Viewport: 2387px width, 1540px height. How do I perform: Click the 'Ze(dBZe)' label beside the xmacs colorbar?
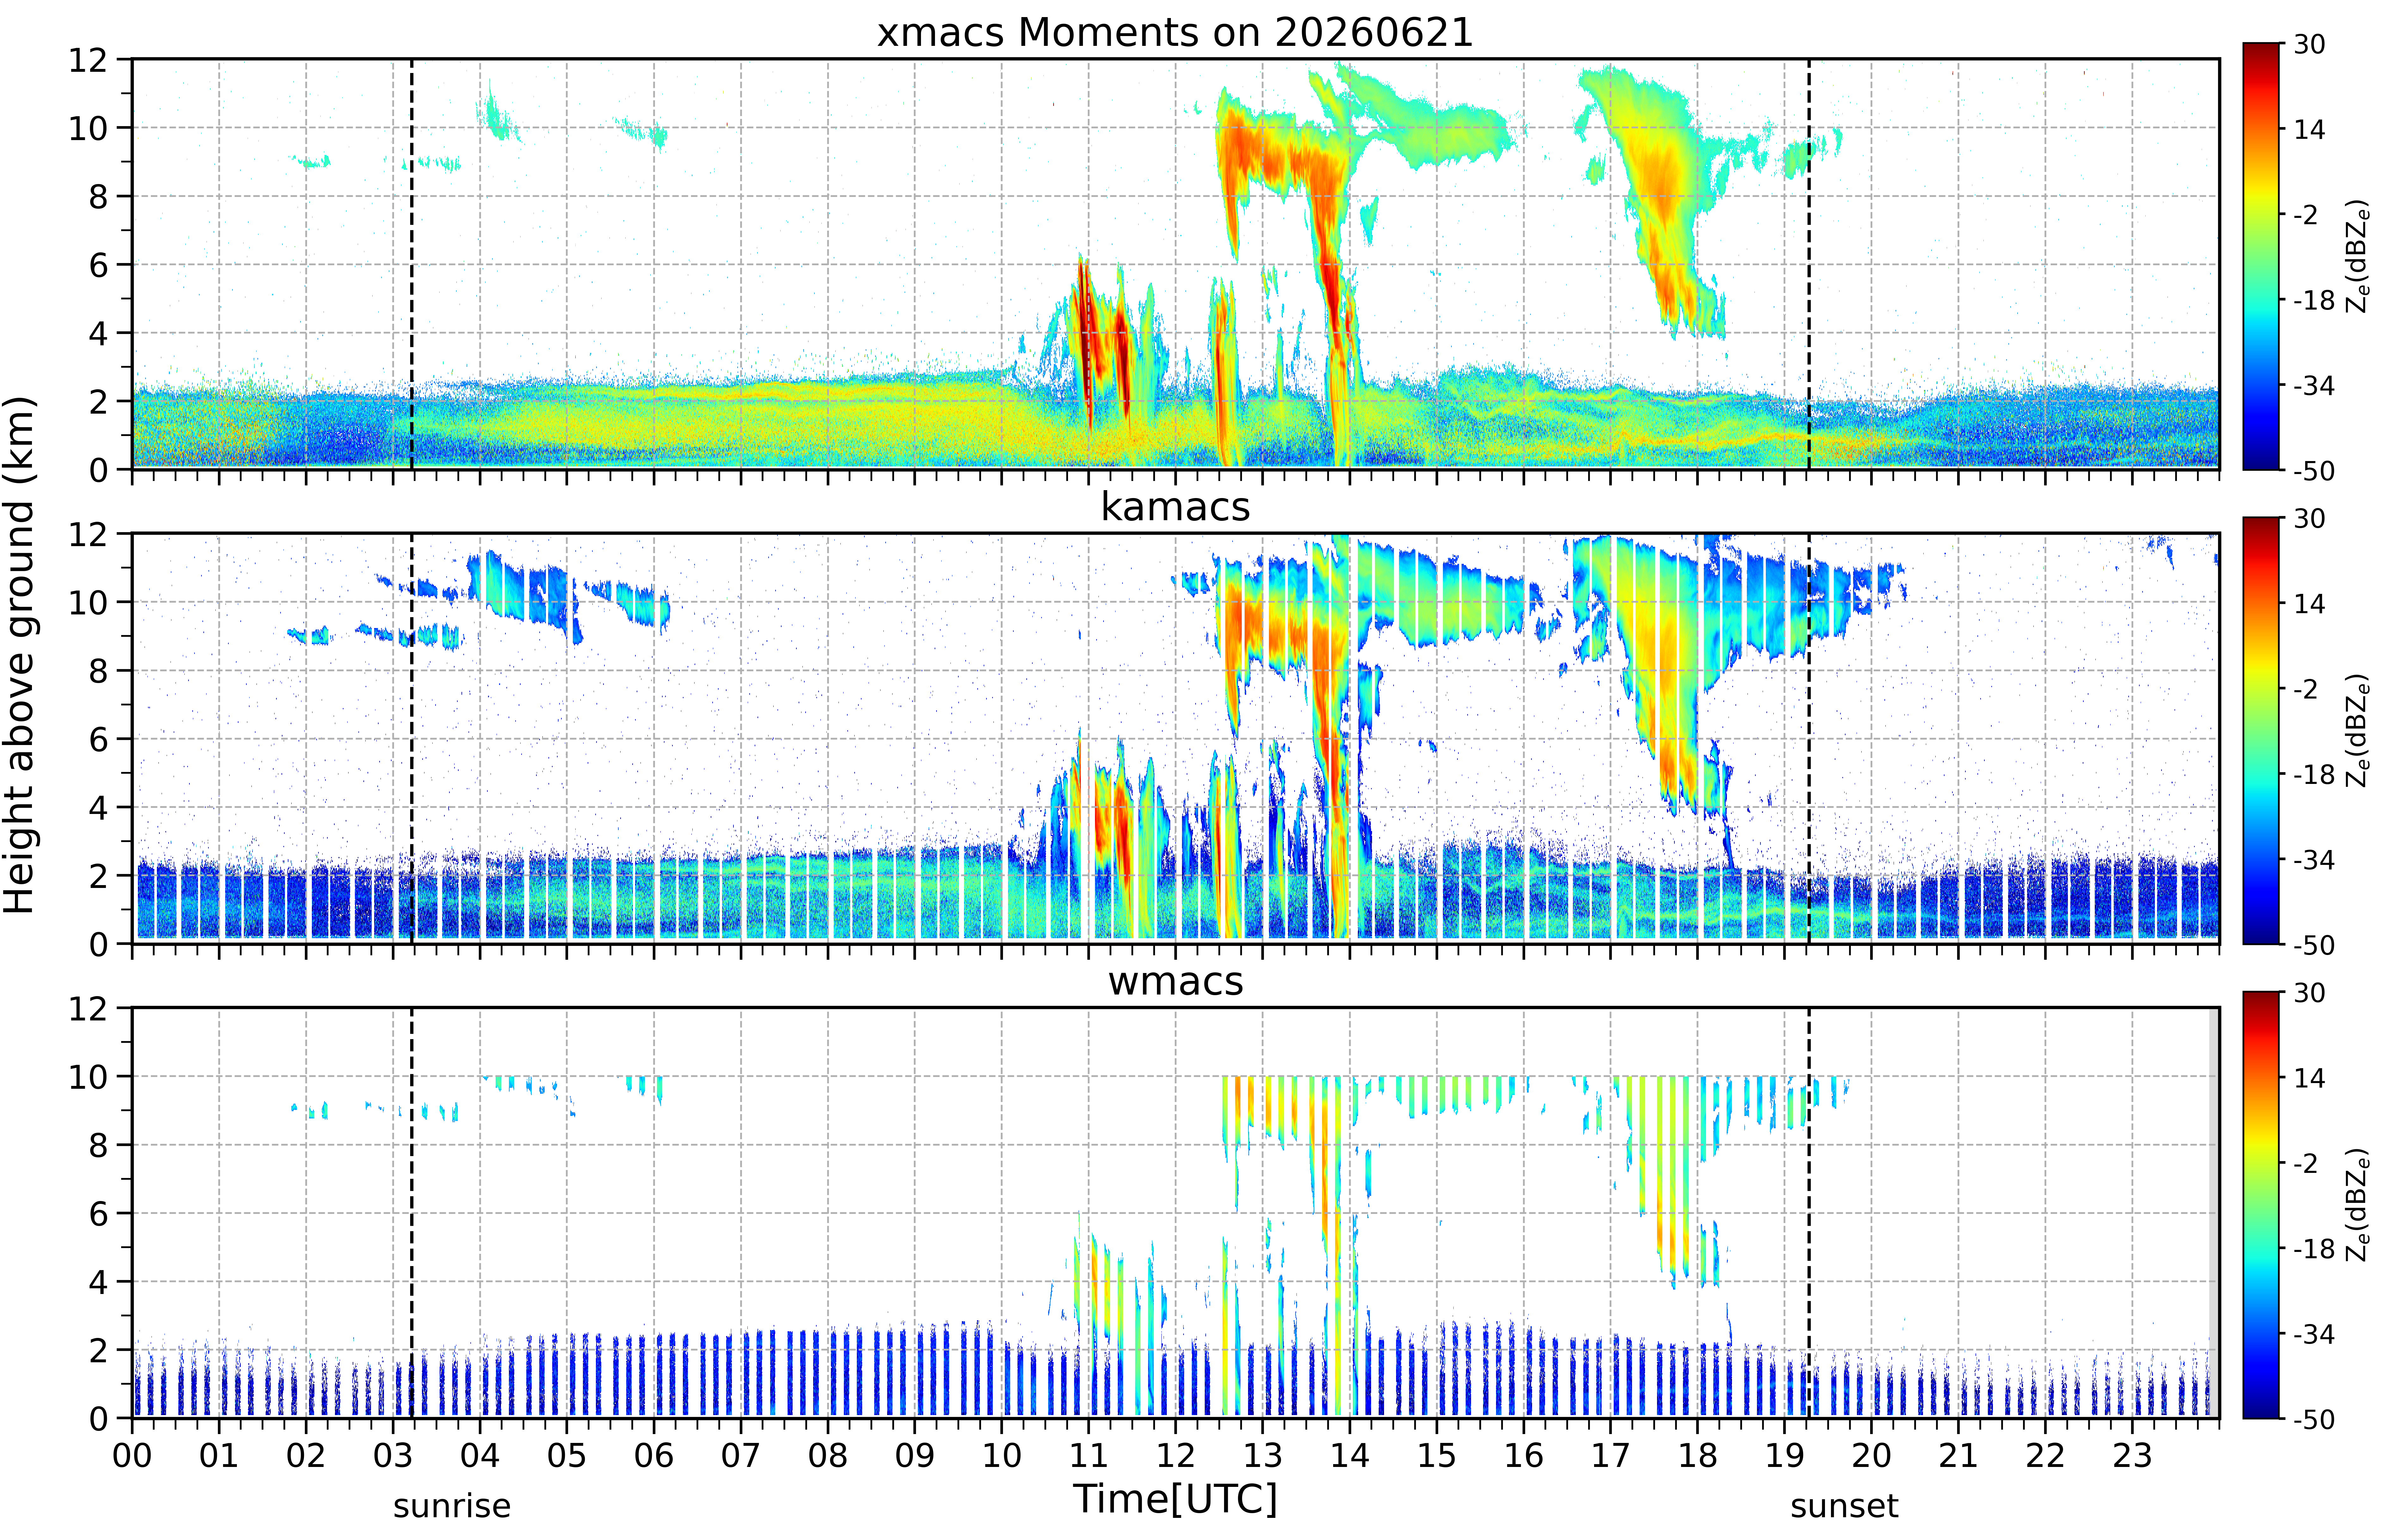tap(2358, 256)
